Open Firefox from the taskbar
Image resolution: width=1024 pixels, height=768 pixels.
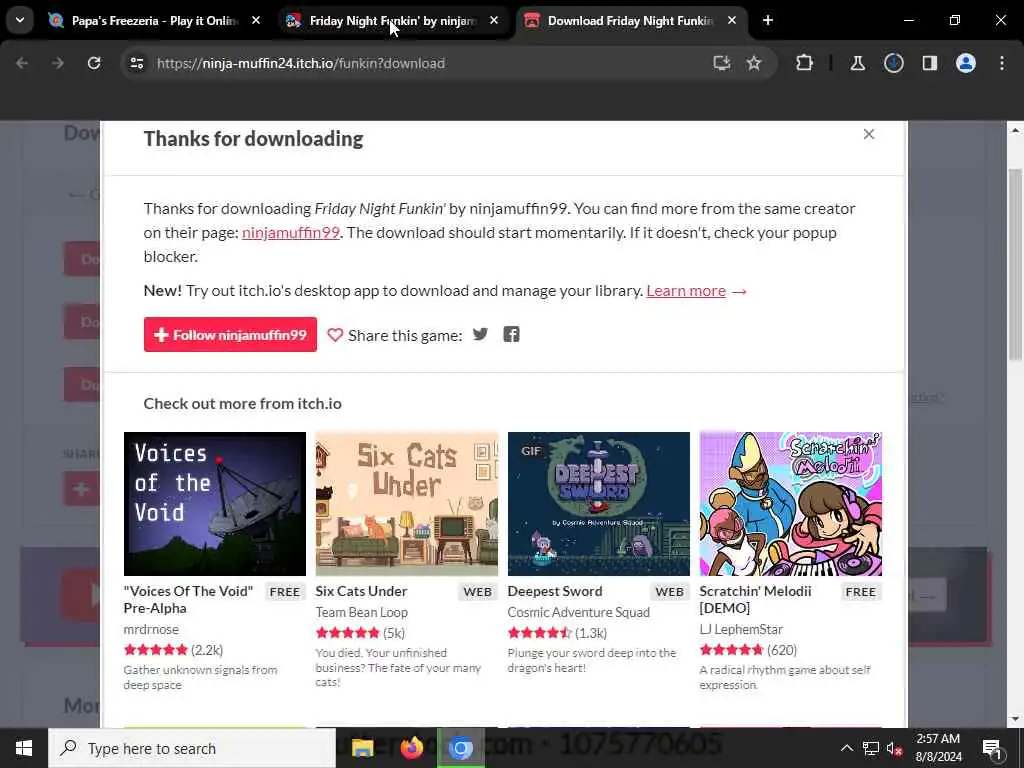(411, 748)
